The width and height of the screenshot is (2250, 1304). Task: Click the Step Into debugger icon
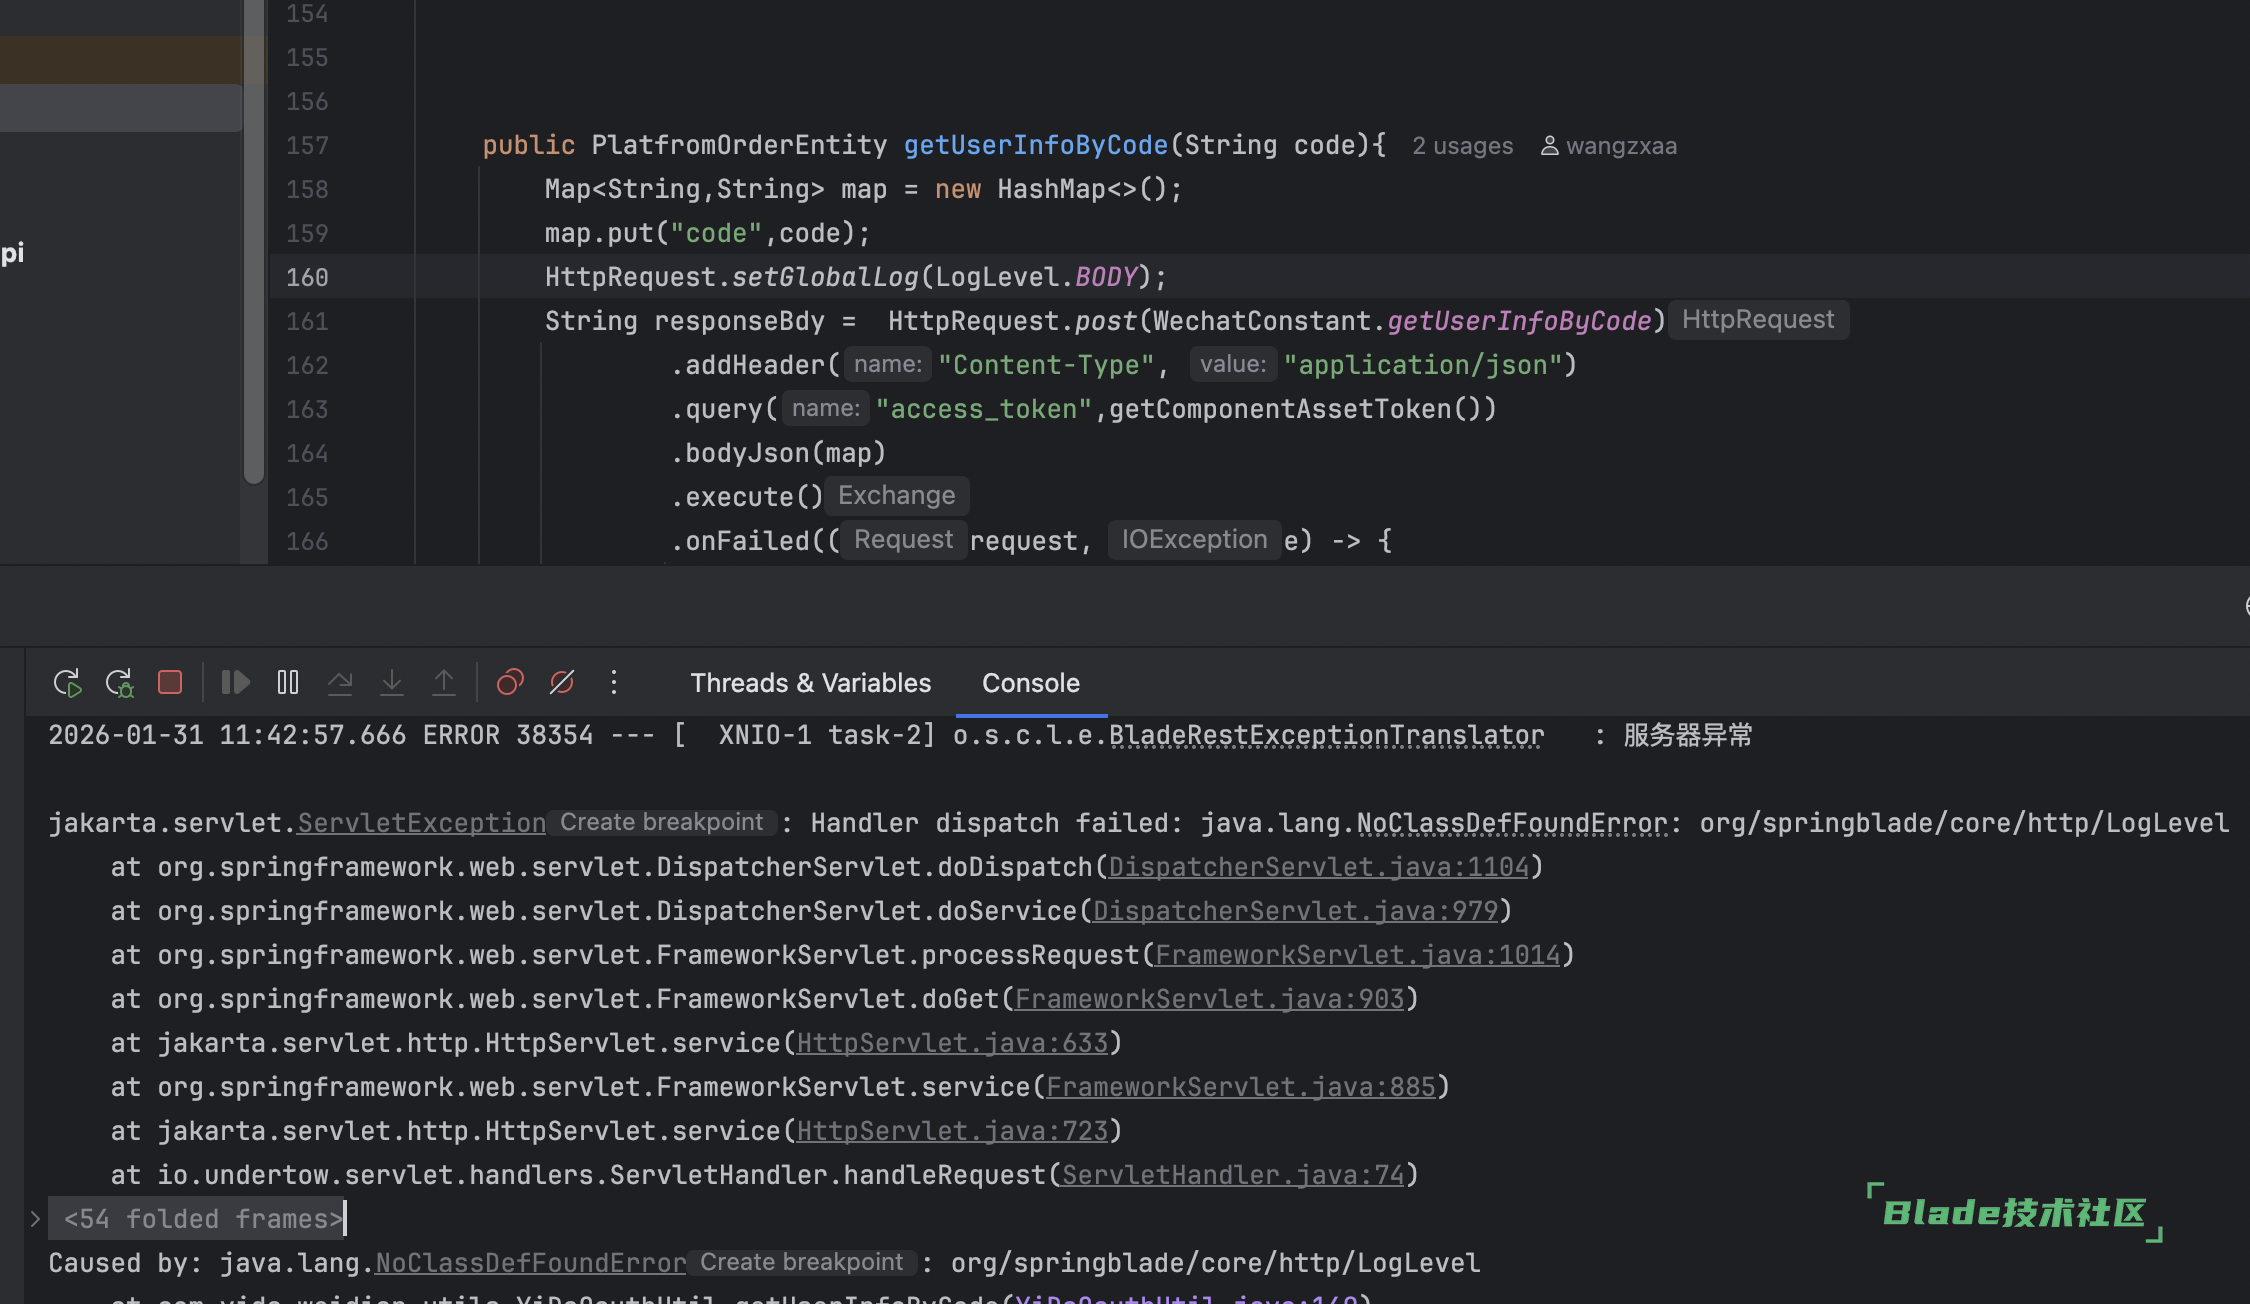tap(392, 682)
